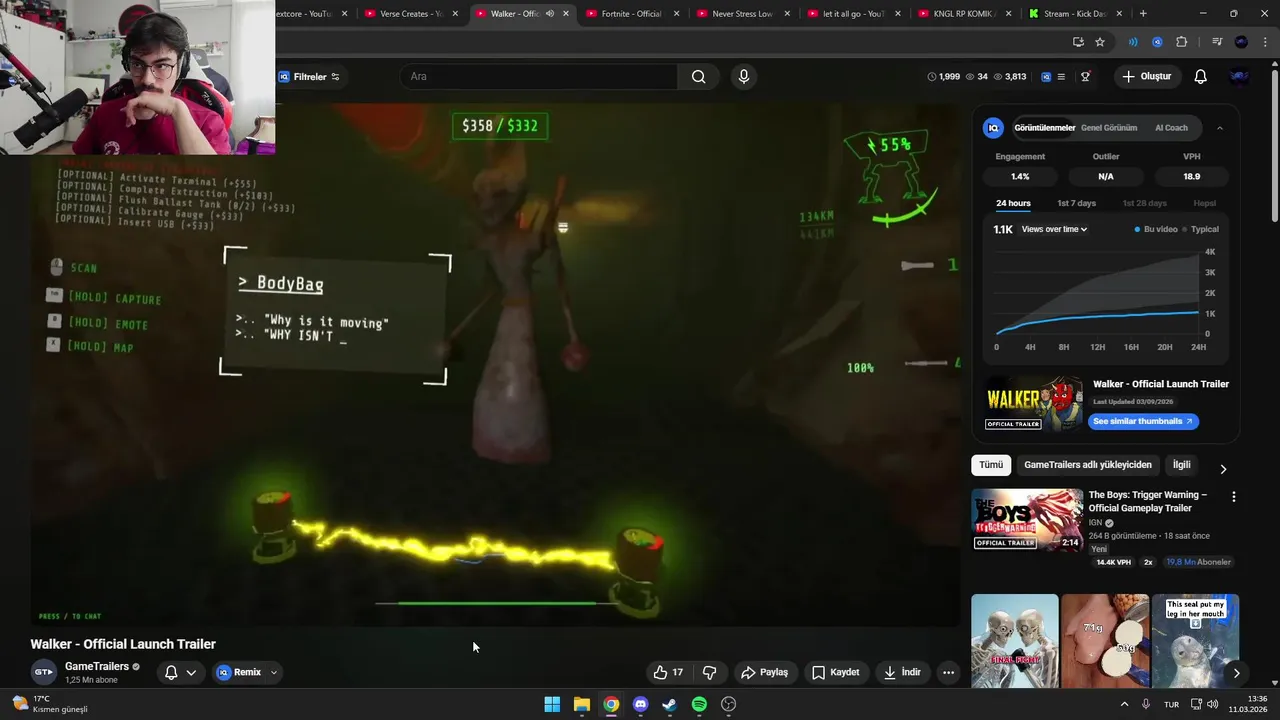Viewport: 1280px width, 720px height.
Task: Toggle the Typical legend series
Action: [1201, 229]
